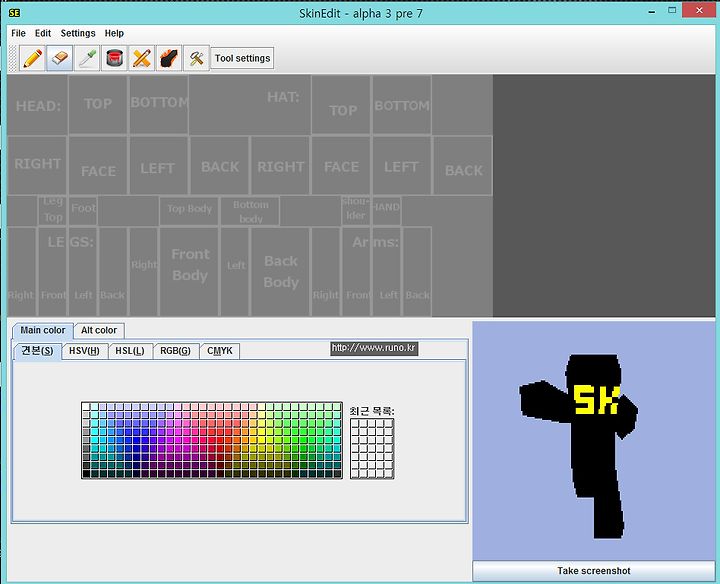Select the Pencil drawing tool

click(x=32, y=58)
